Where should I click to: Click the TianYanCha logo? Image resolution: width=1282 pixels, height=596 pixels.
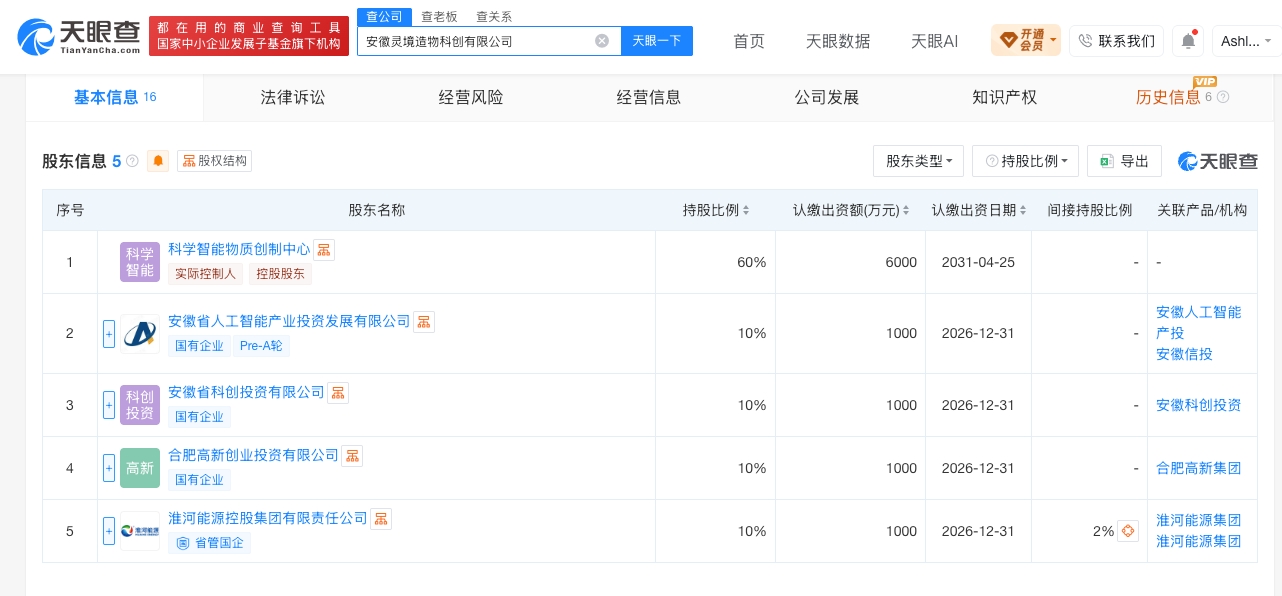[x=78, y=37]
